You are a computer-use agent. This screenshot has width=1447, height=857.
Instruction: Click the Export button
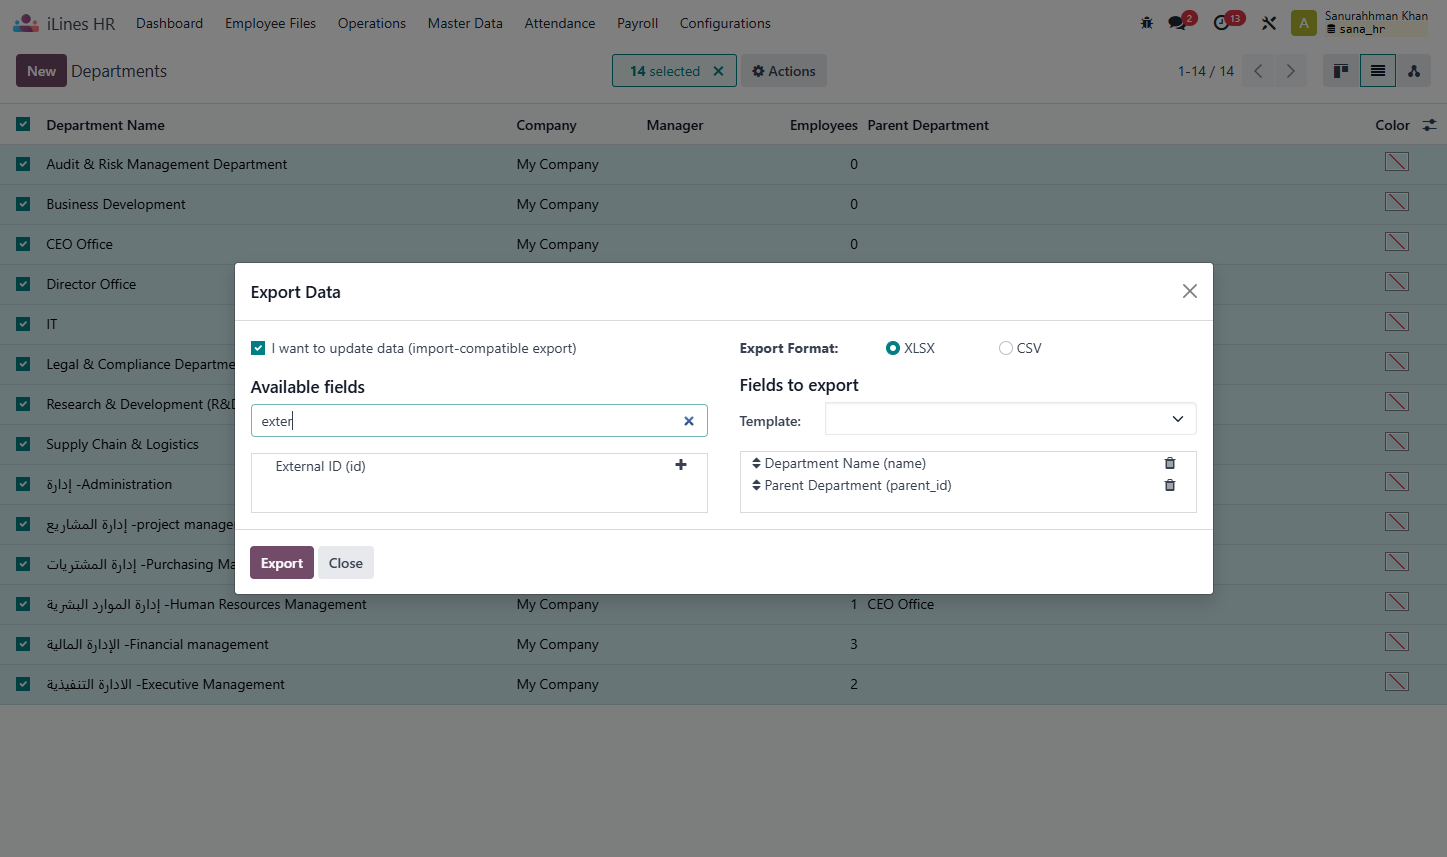click(x=282, y=563)
